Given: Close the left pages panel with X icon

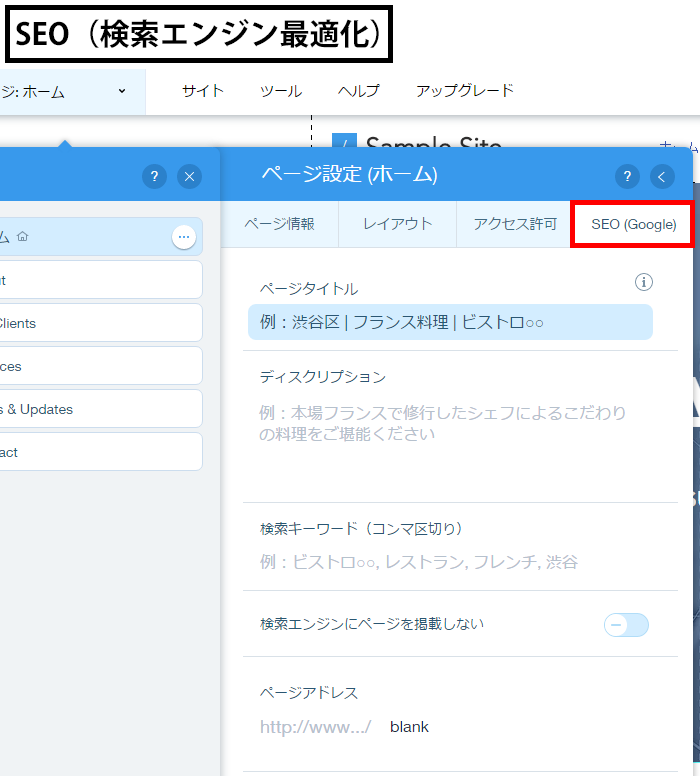Looking at the screenshot, I should [x=190, y=177].
